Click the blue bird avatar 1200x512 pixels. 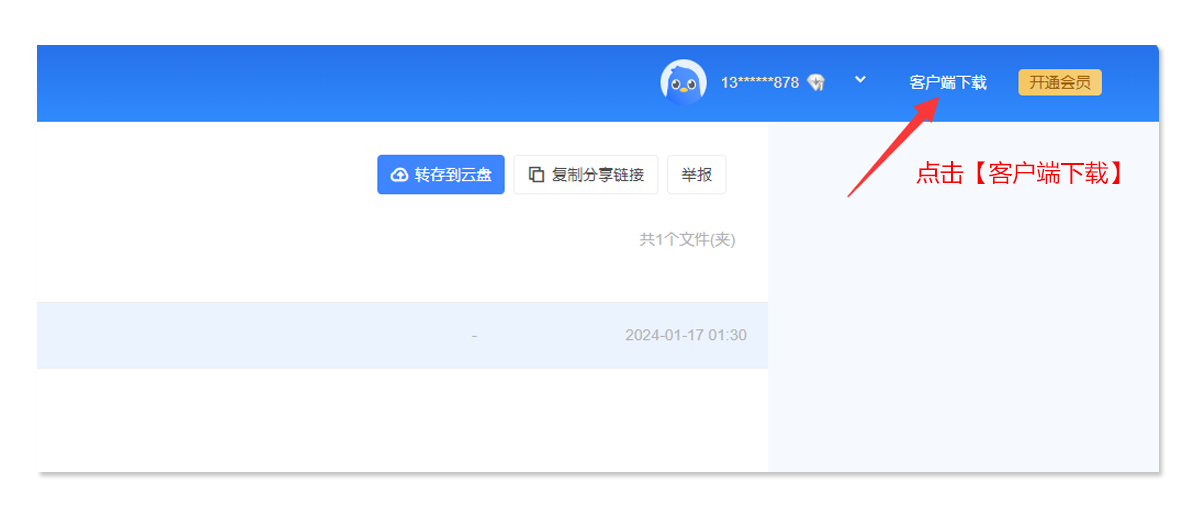pyautogui.click(x=683, y=82)
